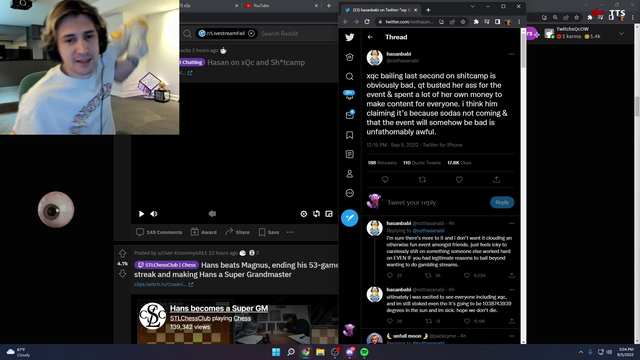This screenshot has width=640, height=360.
Task: Navigate back in the Twitter browser window
Action: [x=346, y=22]
